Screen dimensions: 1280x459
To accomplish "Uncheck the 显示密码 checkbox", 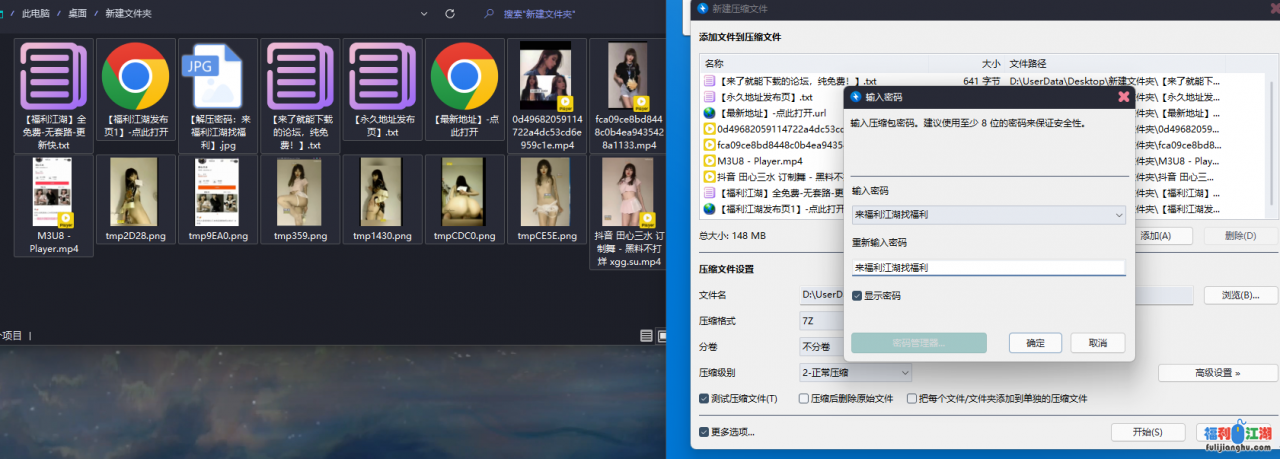I will (857, 296).
